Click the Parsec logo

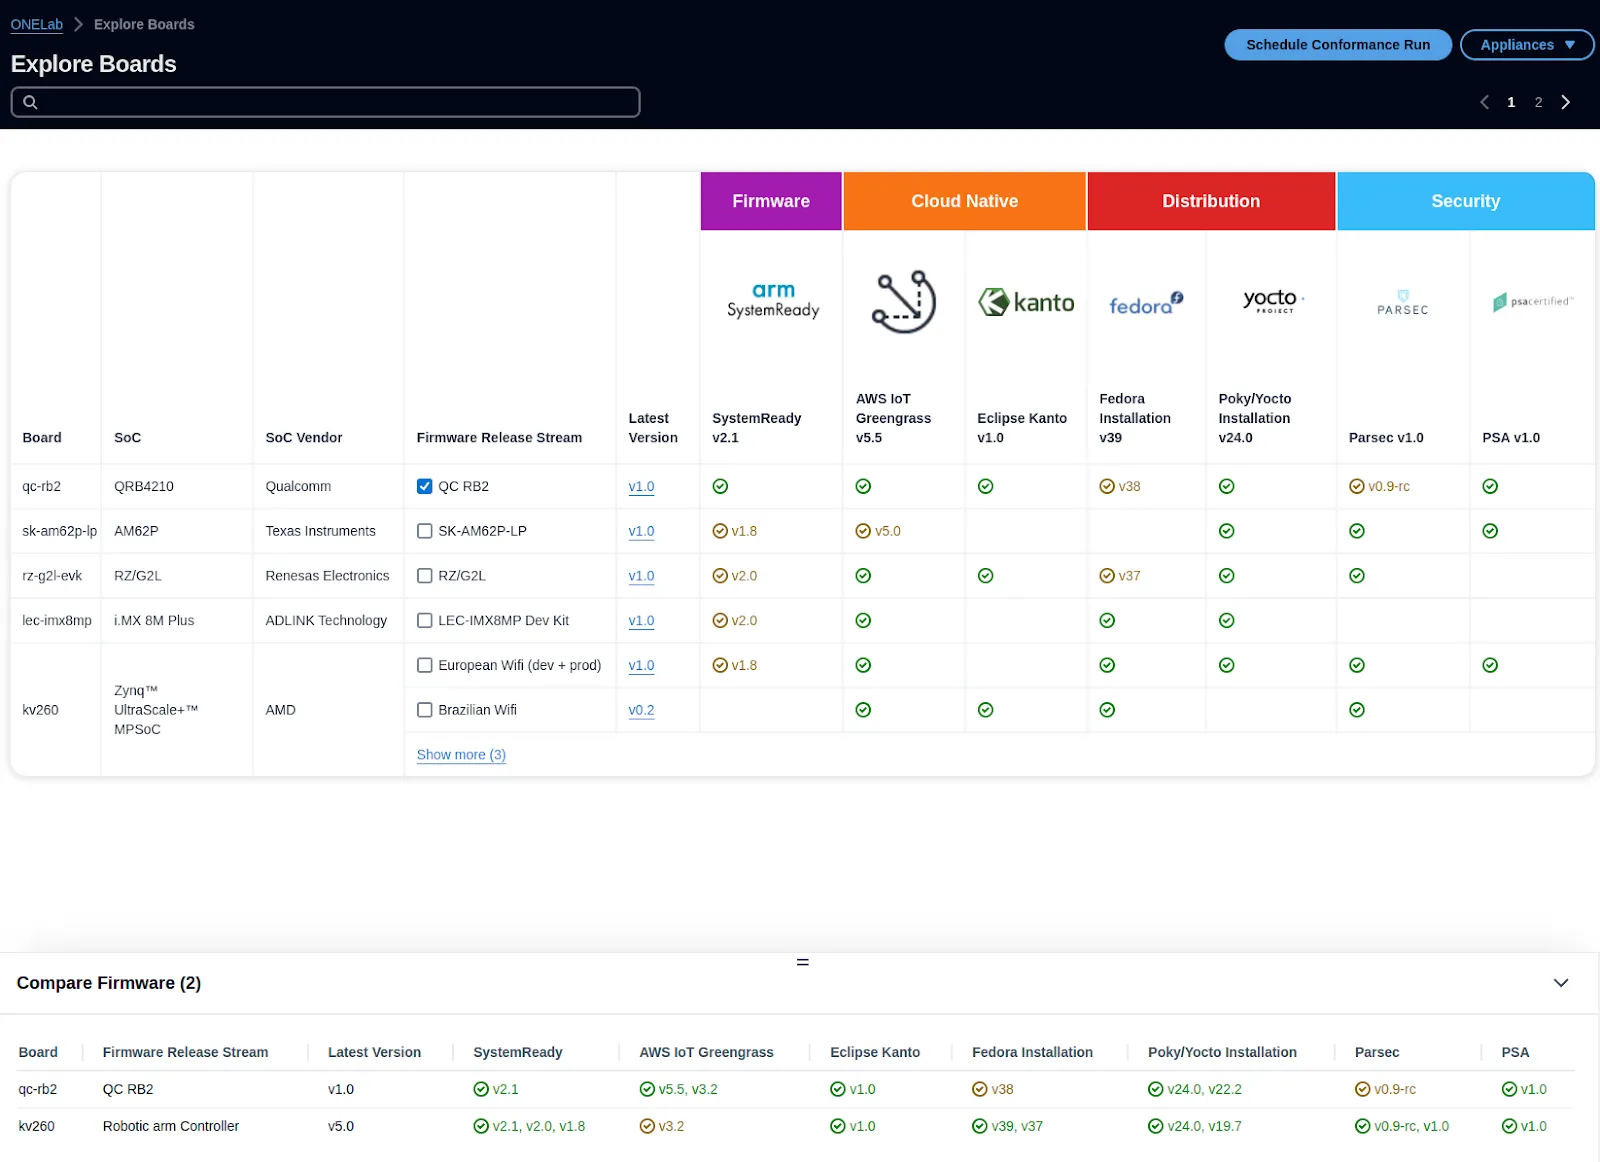(x=1402, y=303)
